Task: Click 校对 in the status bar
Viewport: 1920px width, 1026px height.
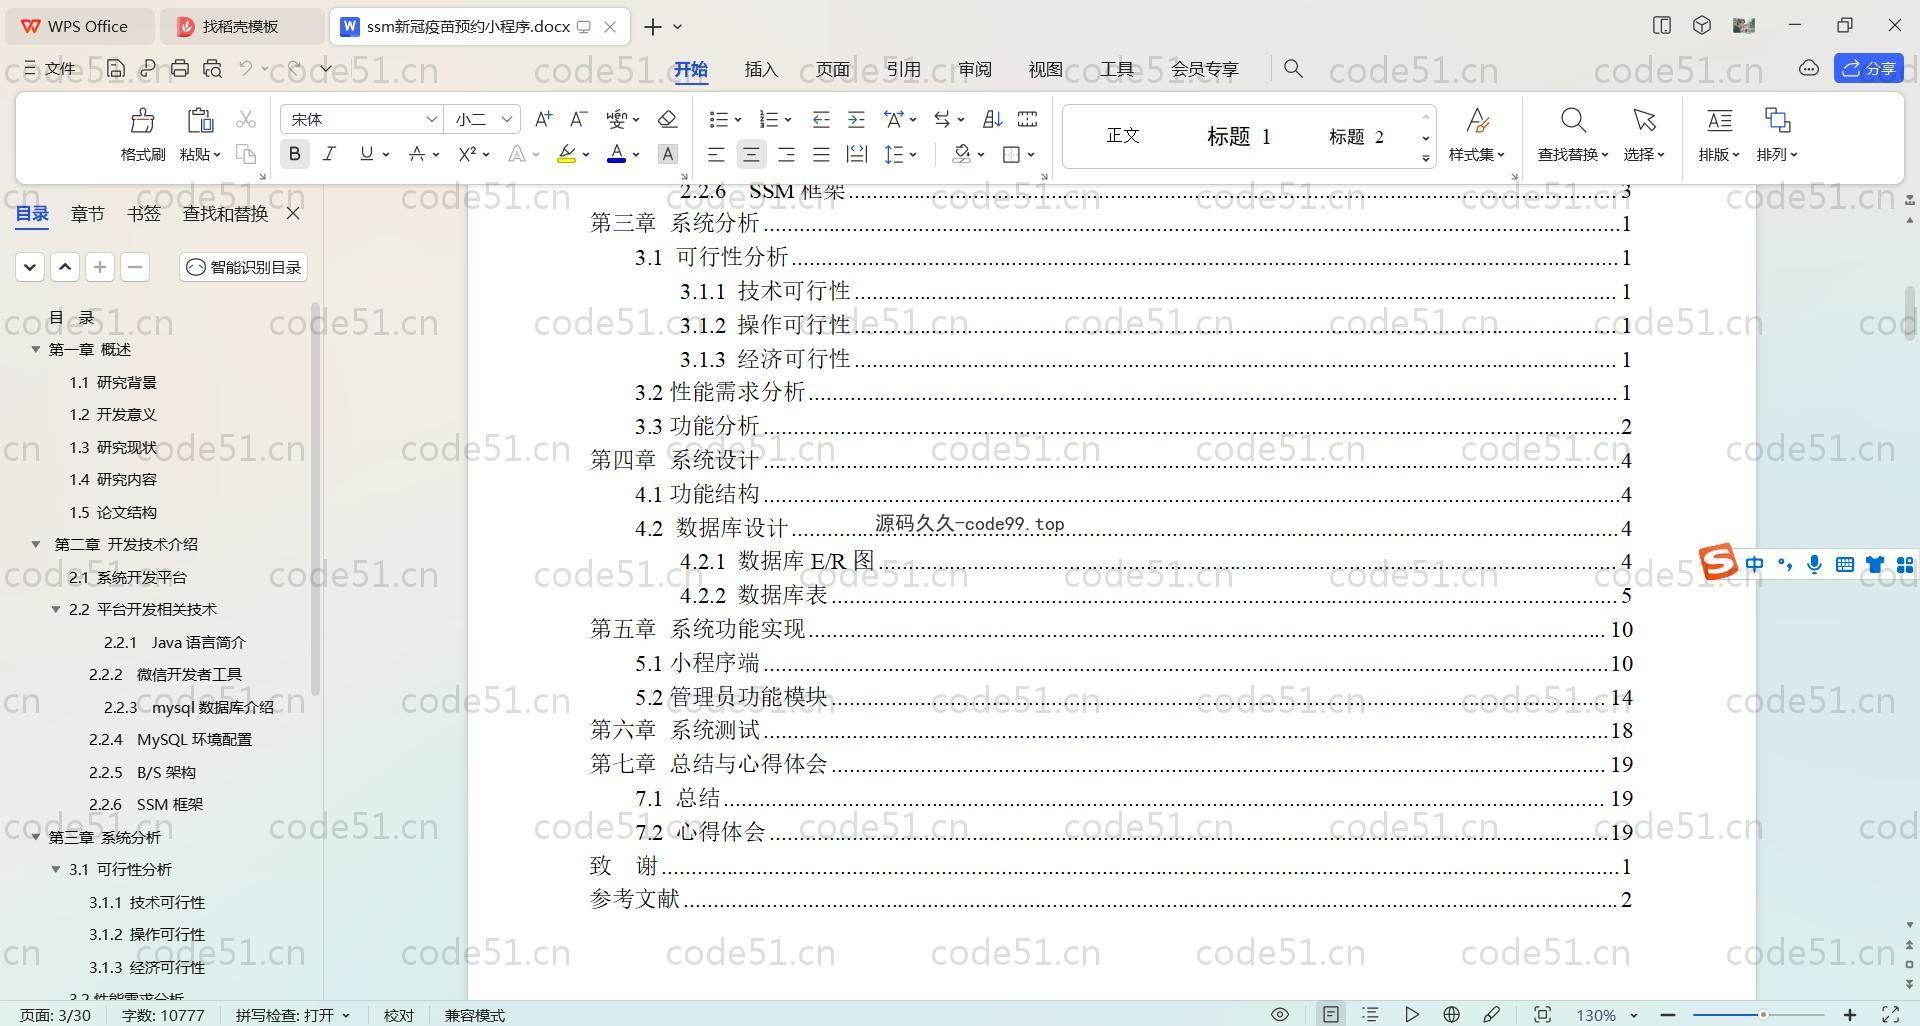Action: click(398, 1015)
